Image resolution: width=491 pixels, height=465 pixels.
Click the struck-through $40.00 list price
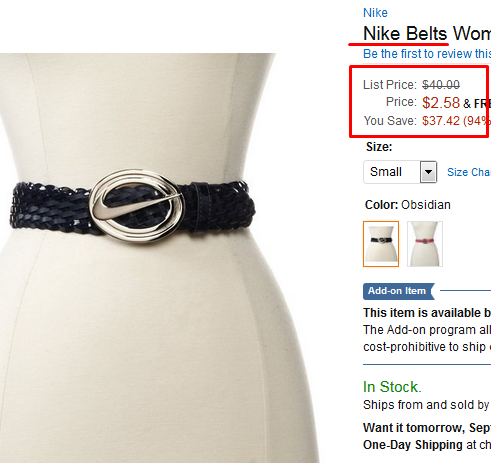441,85
